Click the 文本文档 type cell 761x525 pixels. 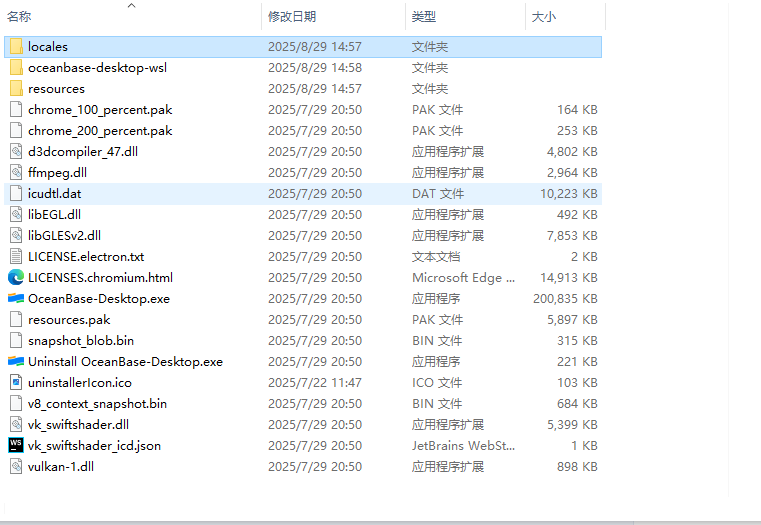coord(436,256)
